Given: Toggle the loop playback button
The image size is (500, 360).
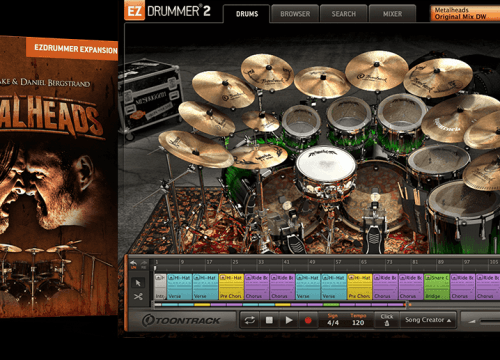Looking at the screenshot, I should tap(250, 320).
